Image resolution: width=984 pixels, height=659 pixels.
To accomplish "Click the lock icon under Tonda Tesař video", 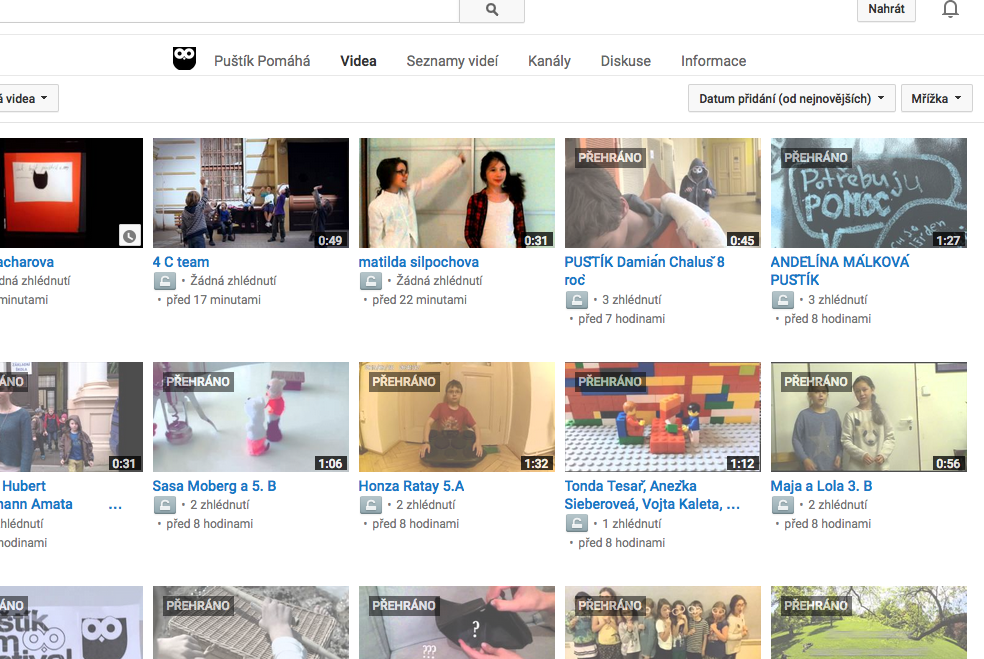I will pos(576,523).
